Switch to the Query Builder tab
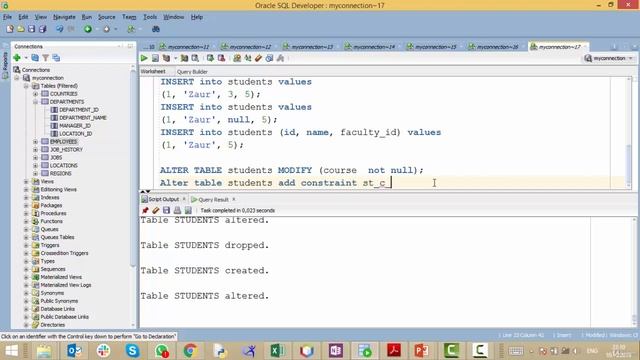The width and height of the screenshot is (640, 360). click(192, 72)
